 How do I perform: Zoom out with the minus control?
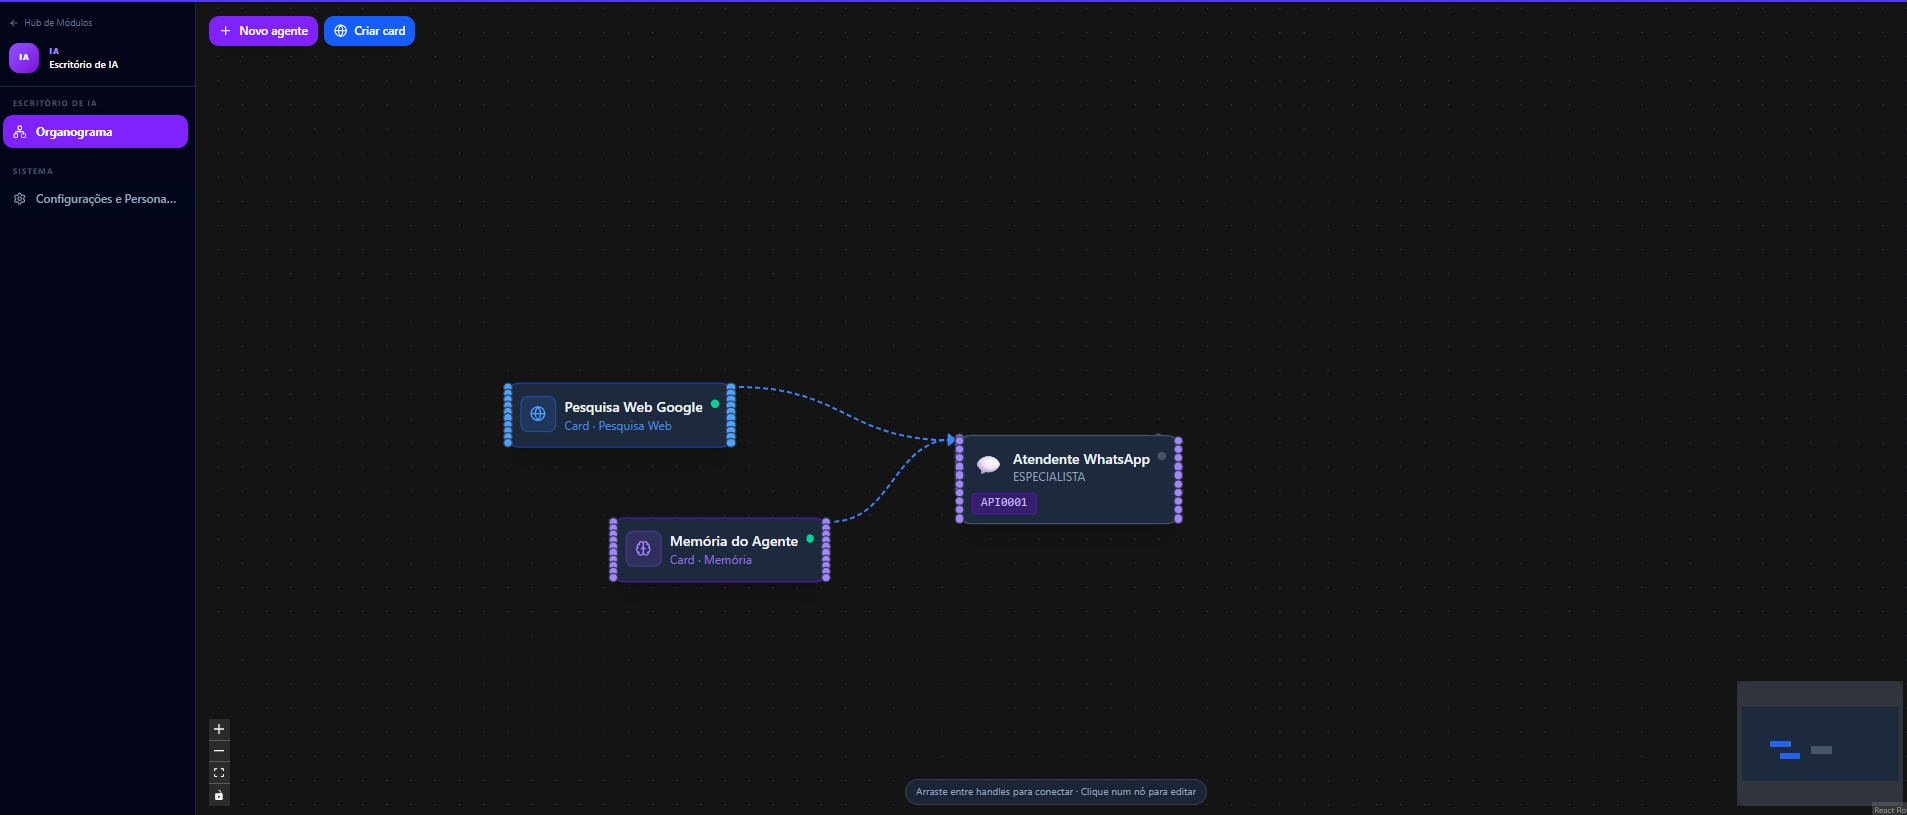[219, 751]
